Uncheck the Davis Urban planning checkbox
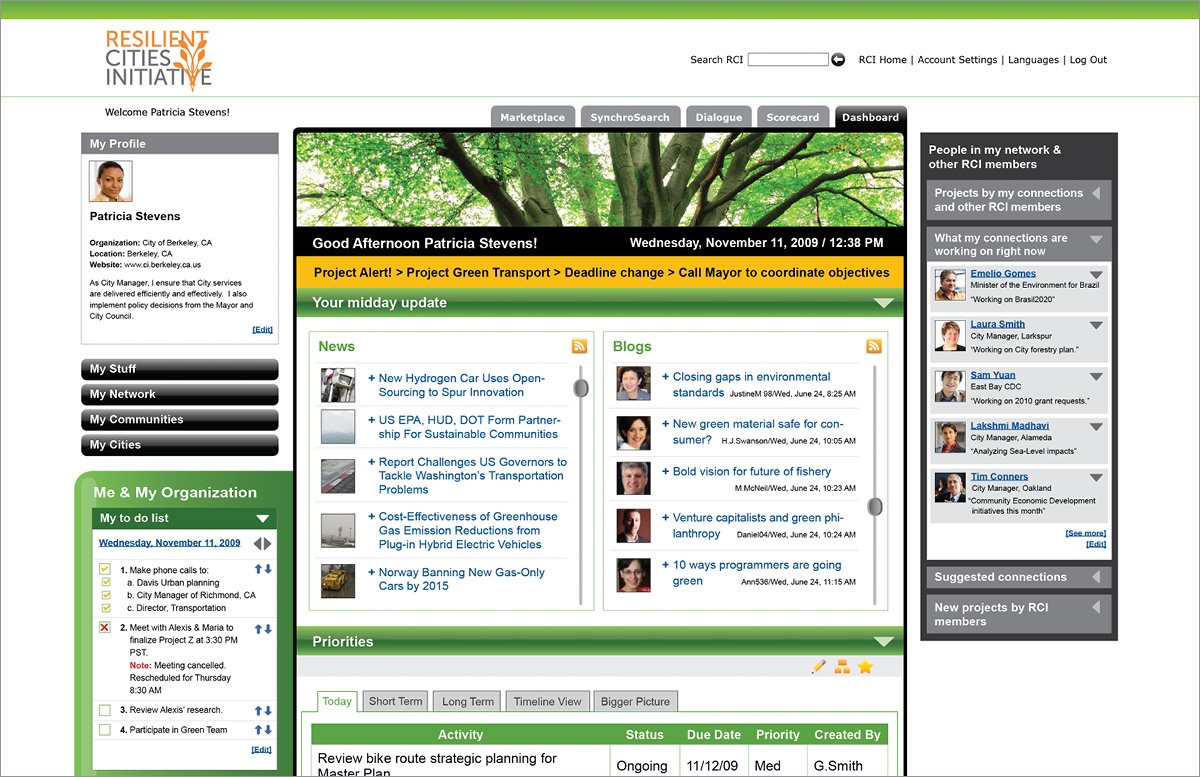The width and height of the screenshot is (1200, 777). point(105,582)
